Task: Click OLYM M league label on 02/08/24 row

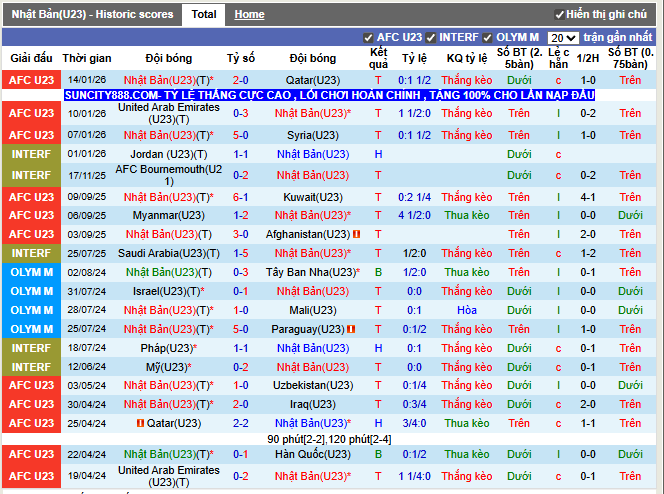Action: tap(31, 272)
